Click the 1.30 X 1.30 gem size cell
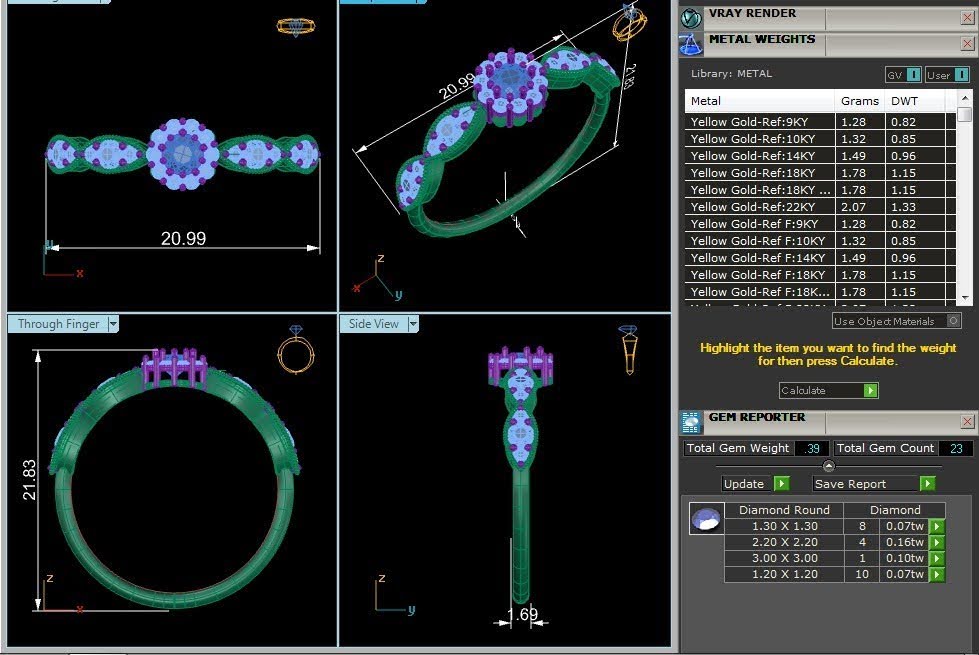The width and height of the screenshot is (979, 655). [x=784, y=526]
